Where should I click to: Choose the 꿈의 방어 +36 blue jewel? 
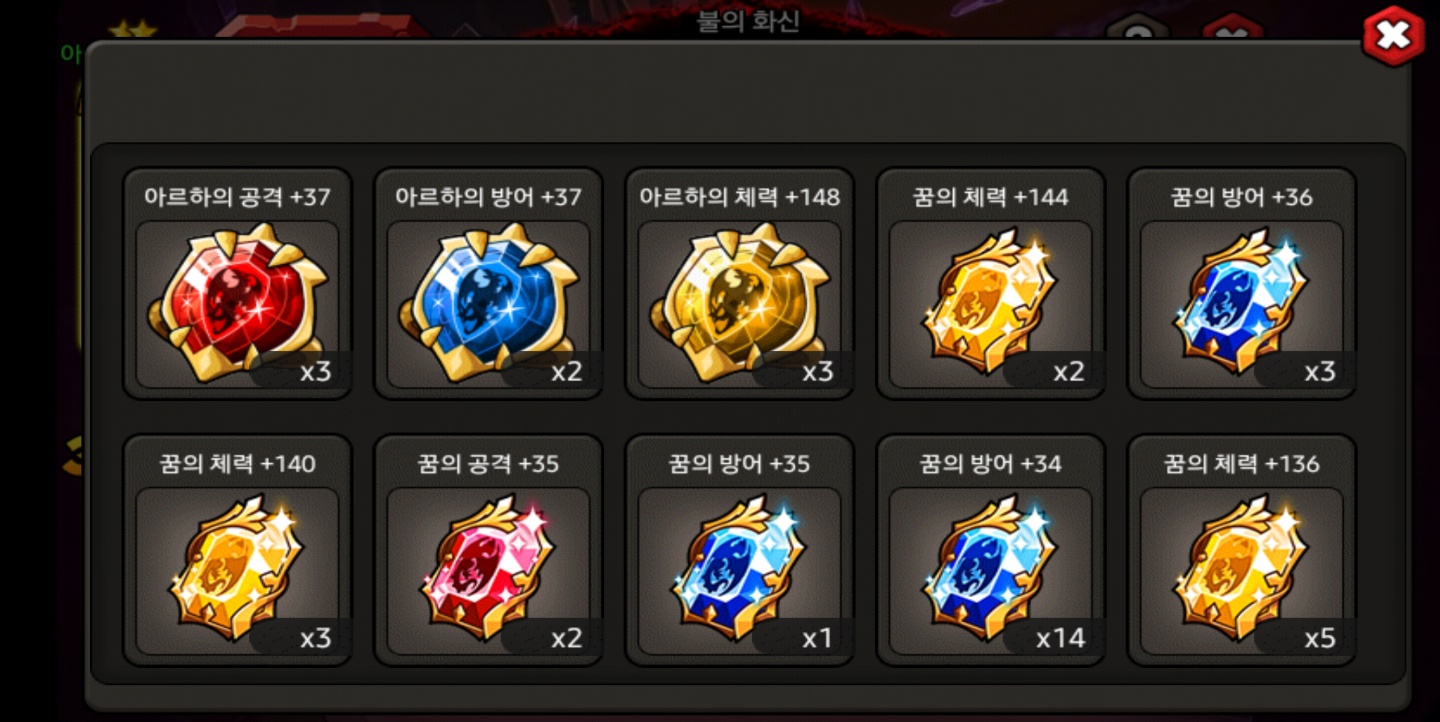pos(1242,304)
